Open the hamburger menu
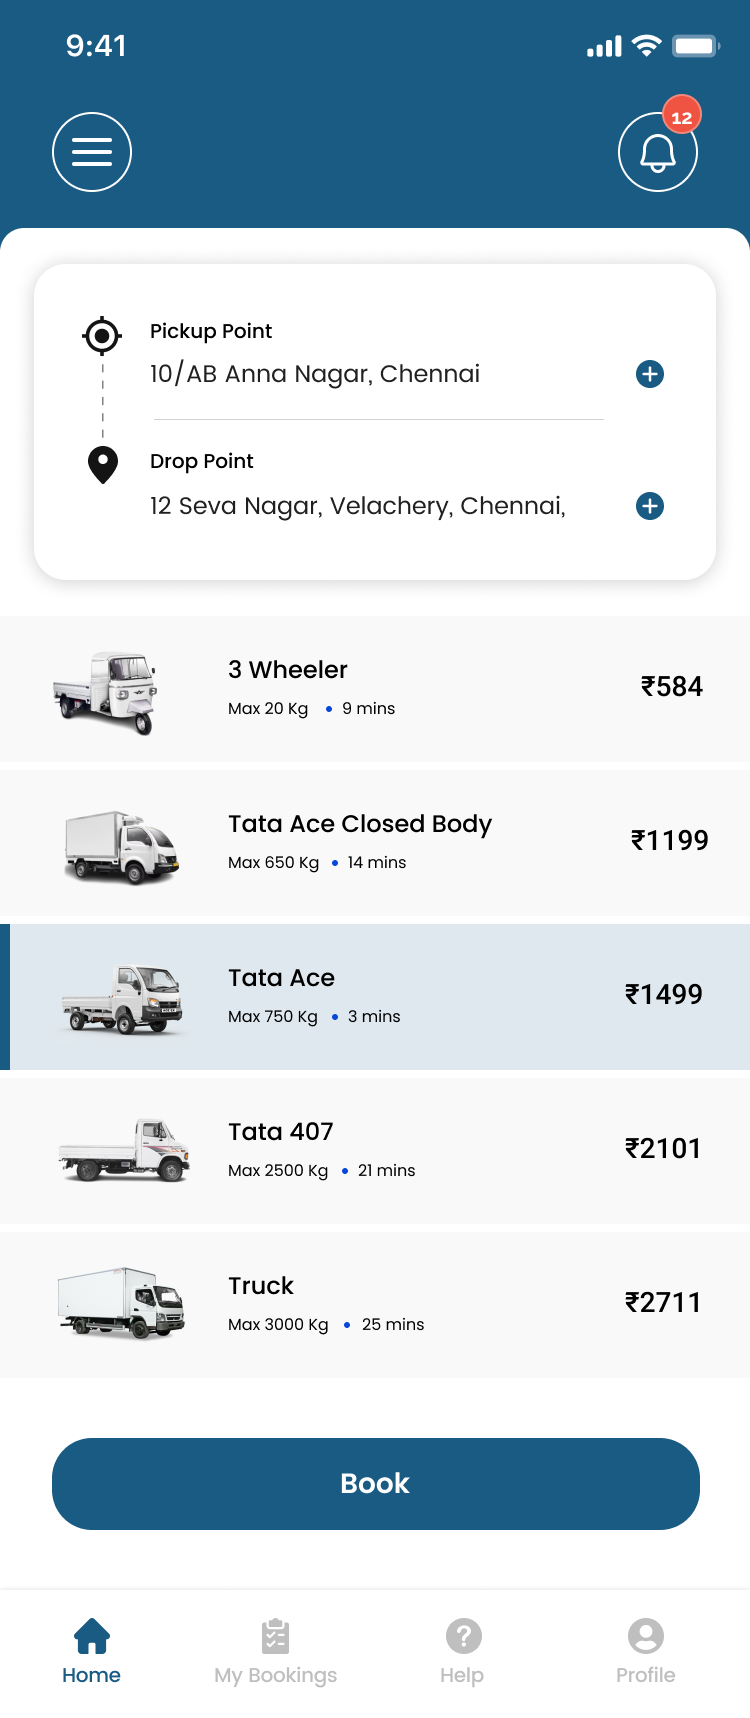Image resolution: width=750 pixels, height=1718 pixels. coord(92,152)
